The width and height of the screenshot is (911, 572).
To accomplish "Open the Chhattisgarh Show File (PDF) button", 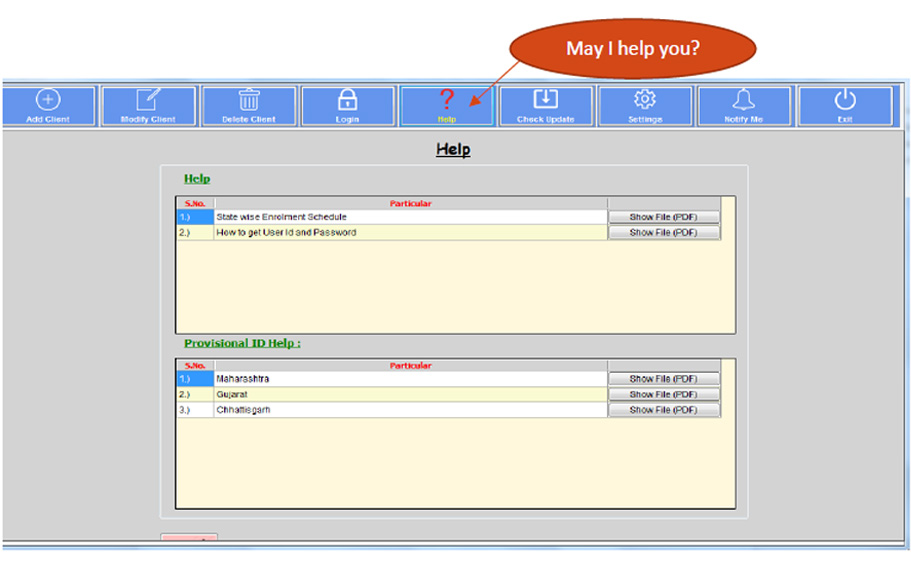I will point(663,410).
